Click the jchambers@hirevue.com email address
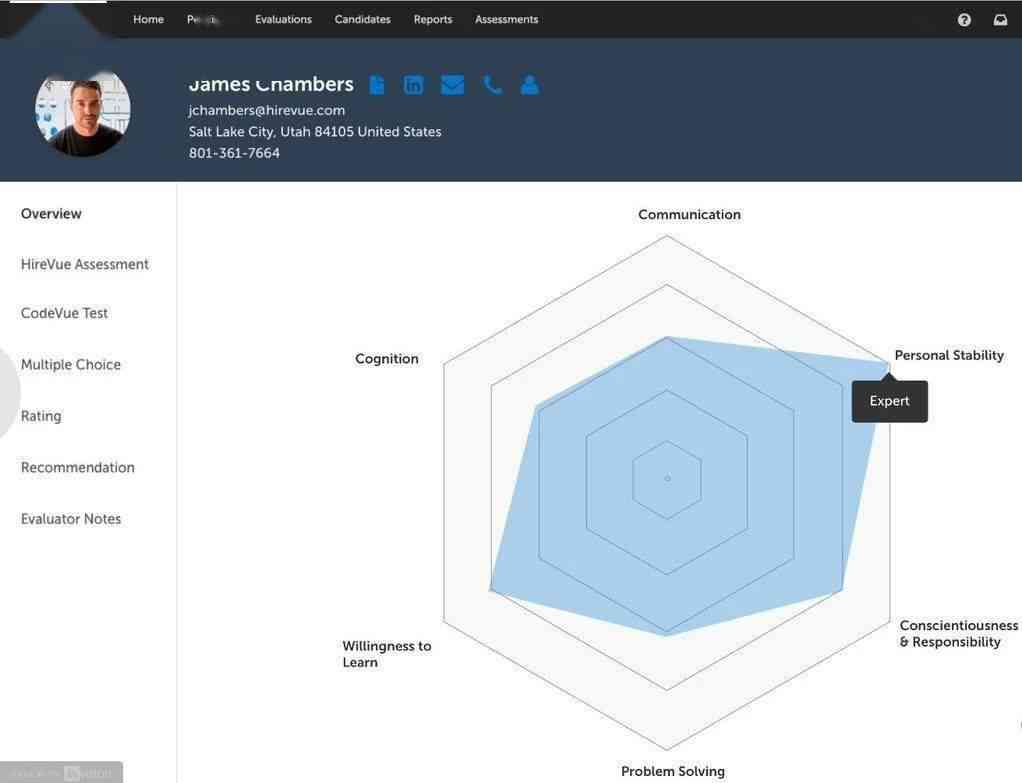This screenshot has height=783, width=1022. tap(267, 110)
